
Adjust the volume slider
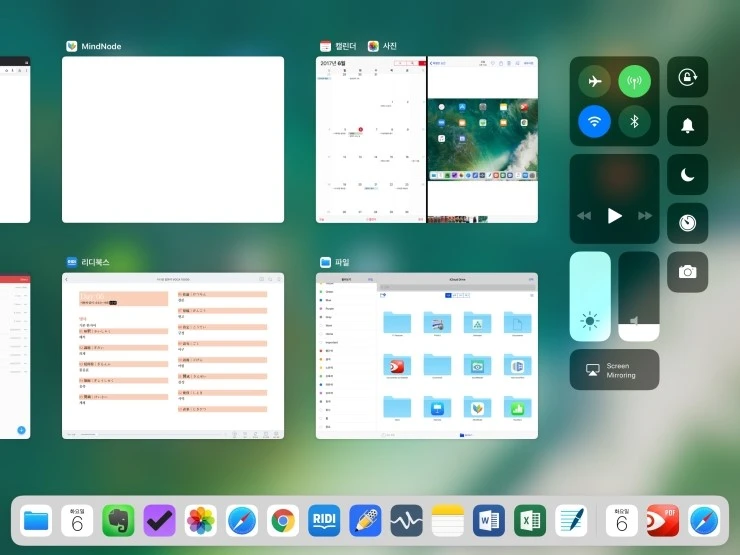coord(639,296)
